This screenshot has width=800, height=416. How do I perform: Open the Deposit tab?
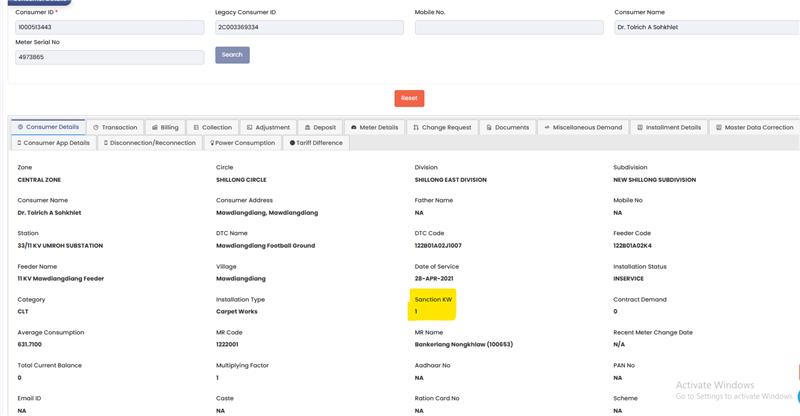[320, 128]
